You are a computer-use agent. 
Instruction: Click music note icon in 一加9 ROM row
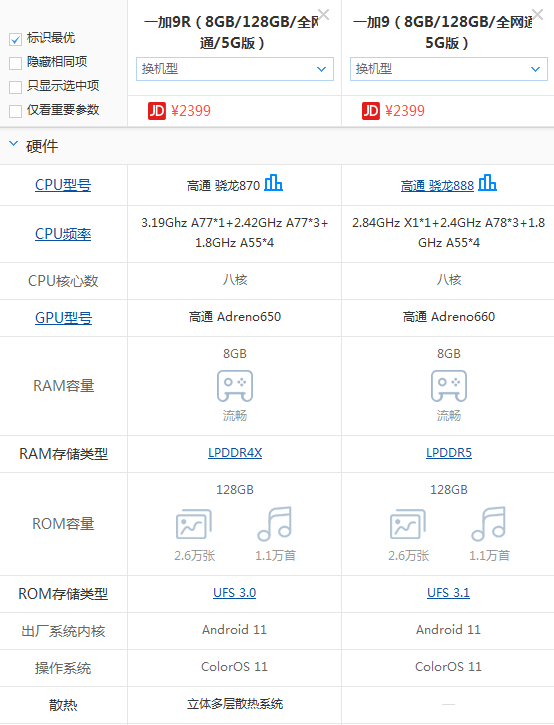tap(489, 524)
